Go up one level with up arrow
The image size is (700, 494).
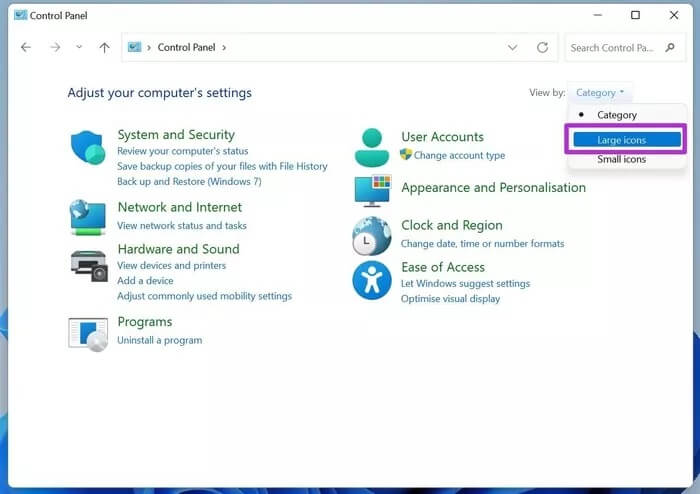(x=104, y=47)
